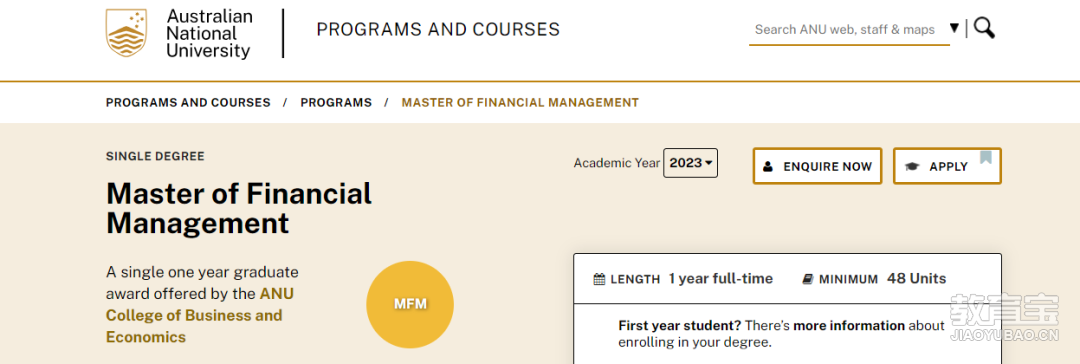This screenshot has width=1080, height=364.
Task: Open ANU College of Business and Economics link
Action: click(x=200, y=315)
